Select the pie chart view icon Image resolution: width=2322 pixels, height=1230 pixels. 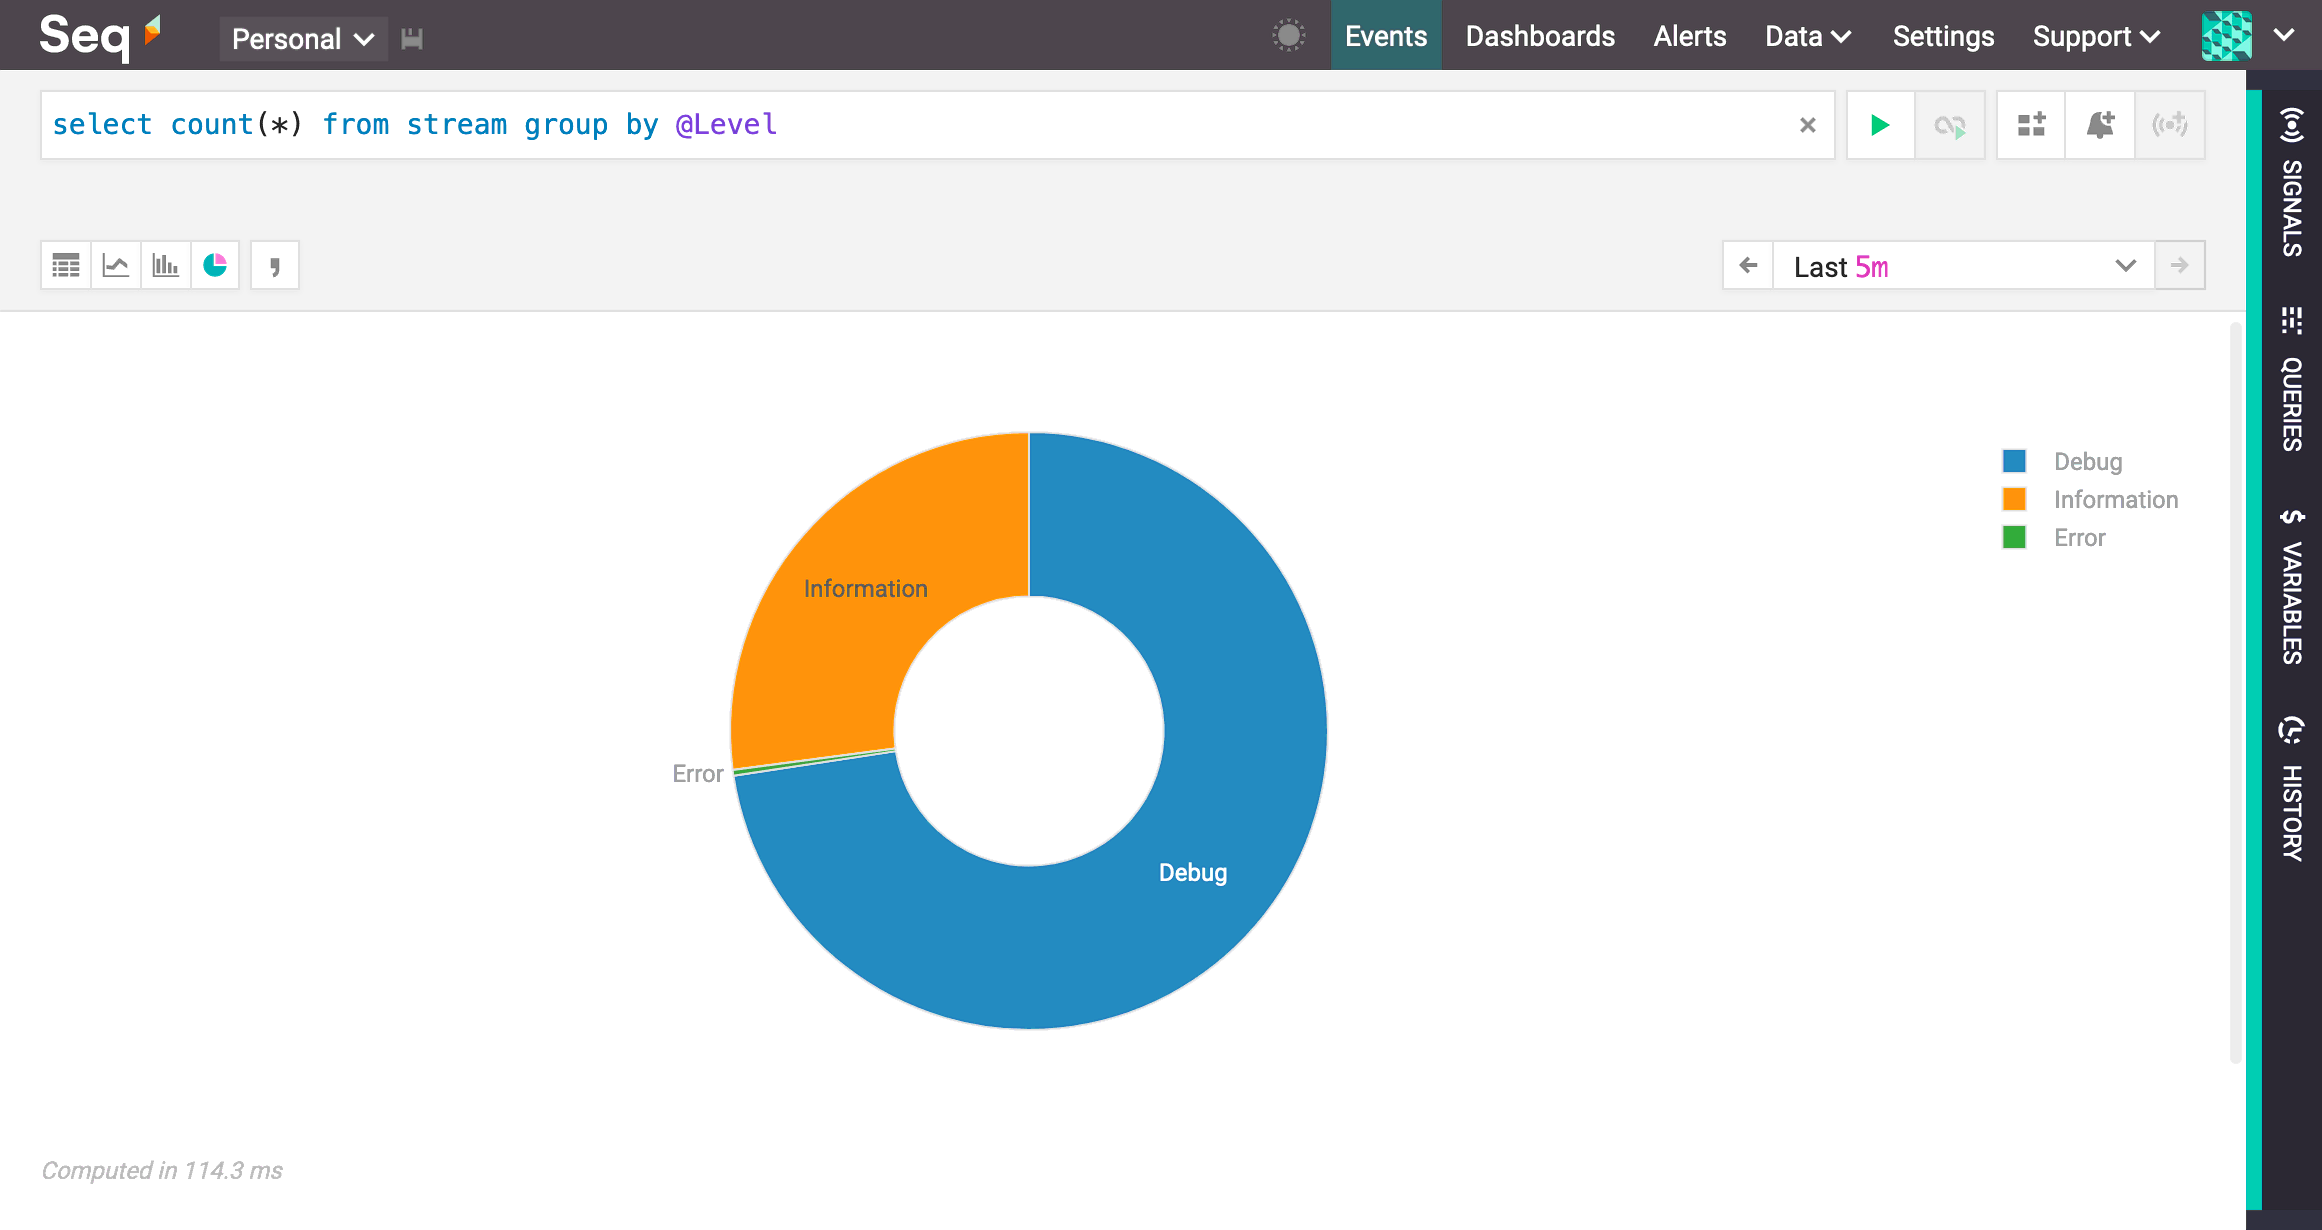tap(215, 265)
